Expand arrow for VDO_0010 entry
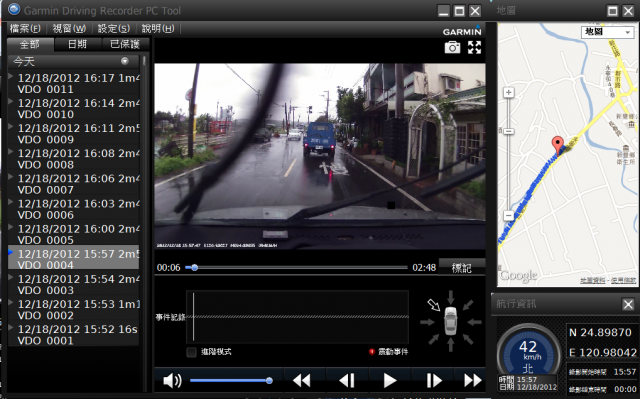The image size is (640, 399). coord(11,101)
